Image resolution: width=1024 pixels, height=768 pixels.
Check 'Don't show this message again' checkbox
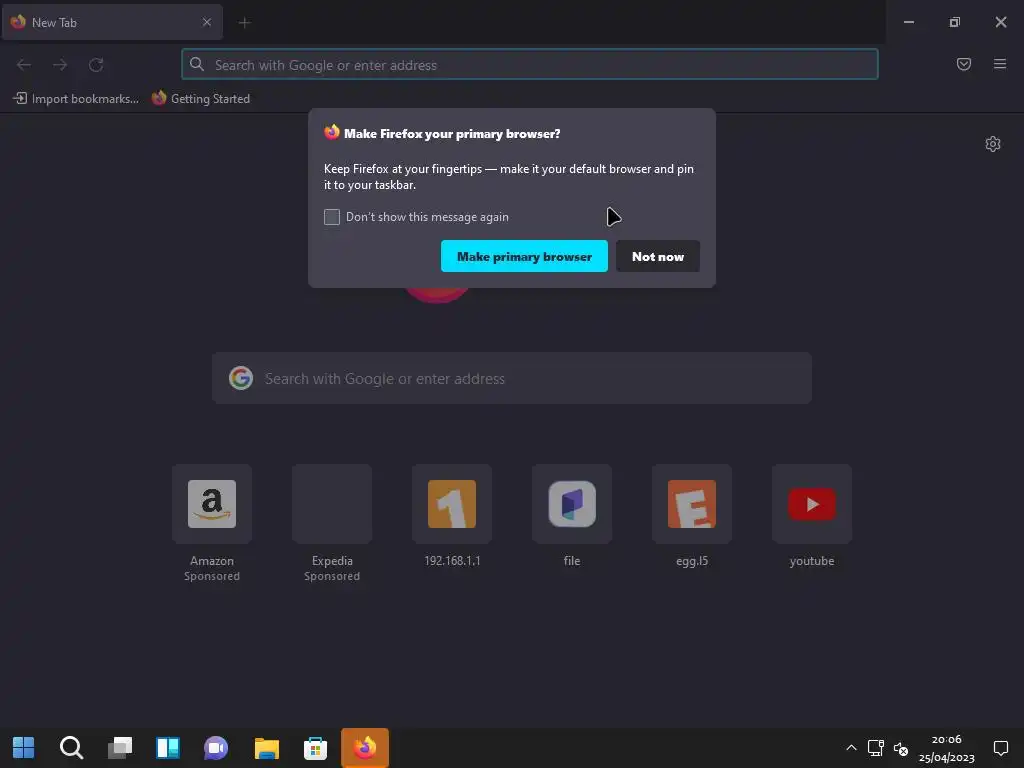(x=332, y=217)
